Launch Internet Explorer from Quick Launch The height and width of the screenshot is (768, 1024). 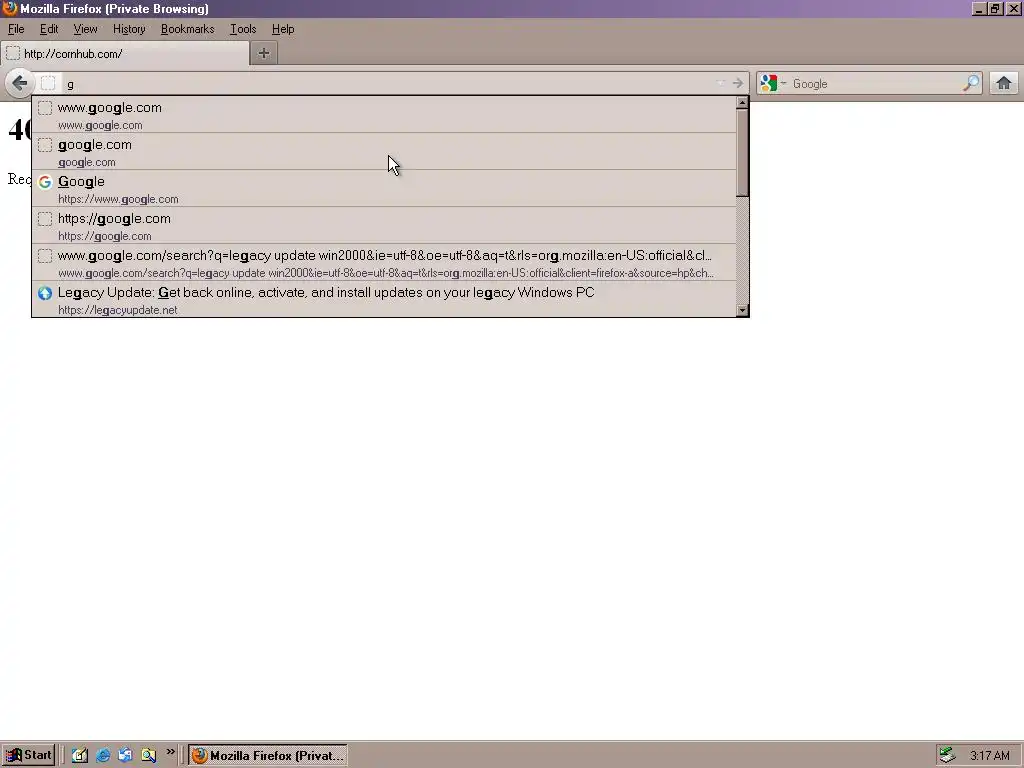pyautogui.click(x=103, y=755)
